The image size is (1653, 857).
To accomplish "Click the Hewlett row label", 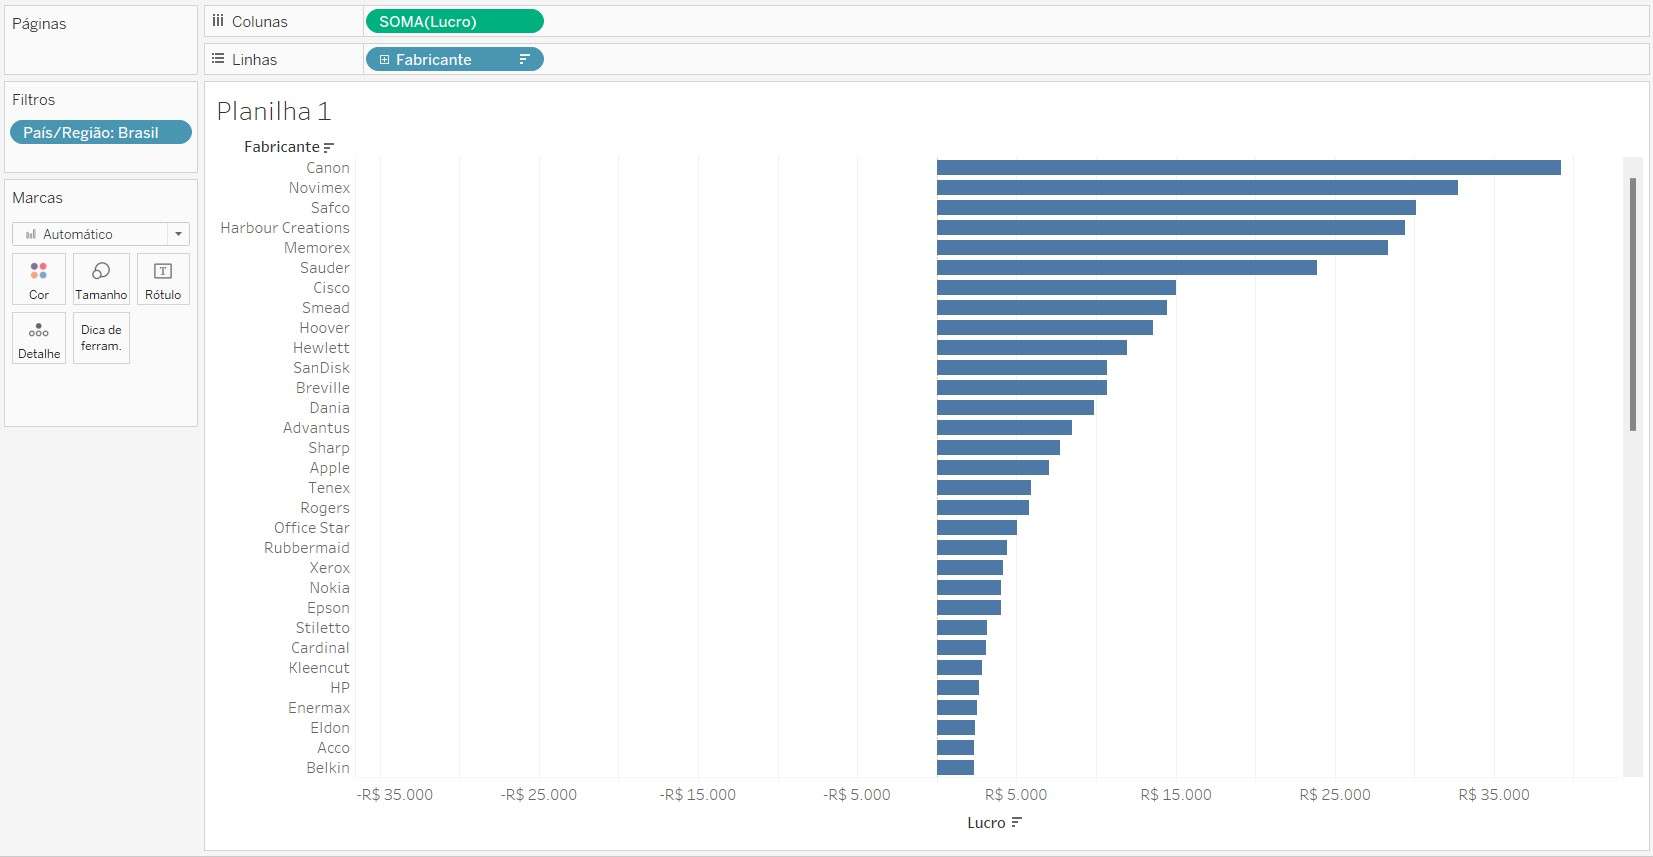I will (x=321, y=348).
